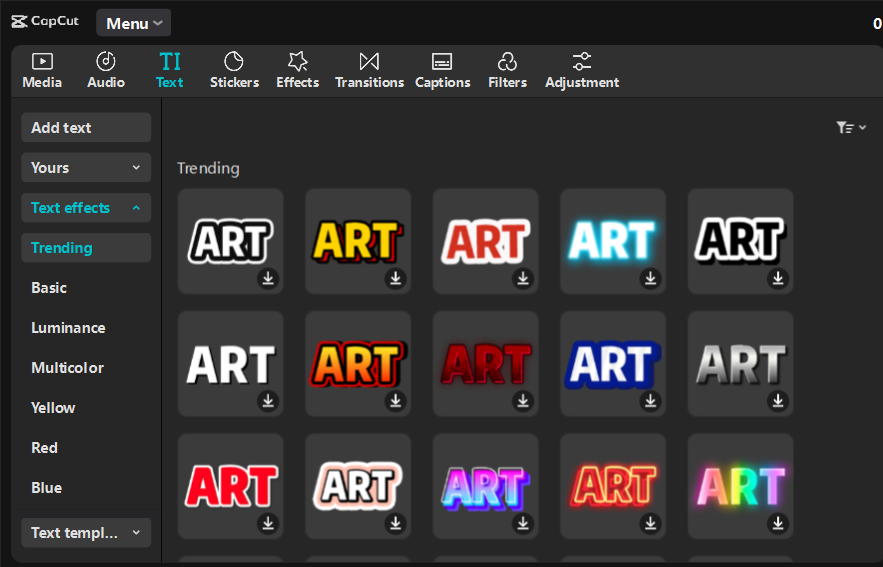Image resolution: width=883 pixels, height=567 pixels.
Task: Open the Menu dropdown
Action: click(133, 23)
